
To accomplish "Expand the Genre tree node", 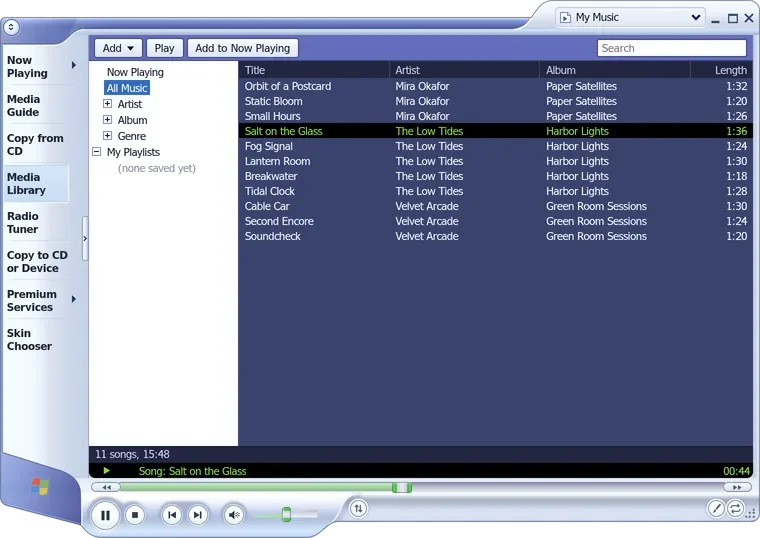I will pyautogui.click(x=108, y=136).
